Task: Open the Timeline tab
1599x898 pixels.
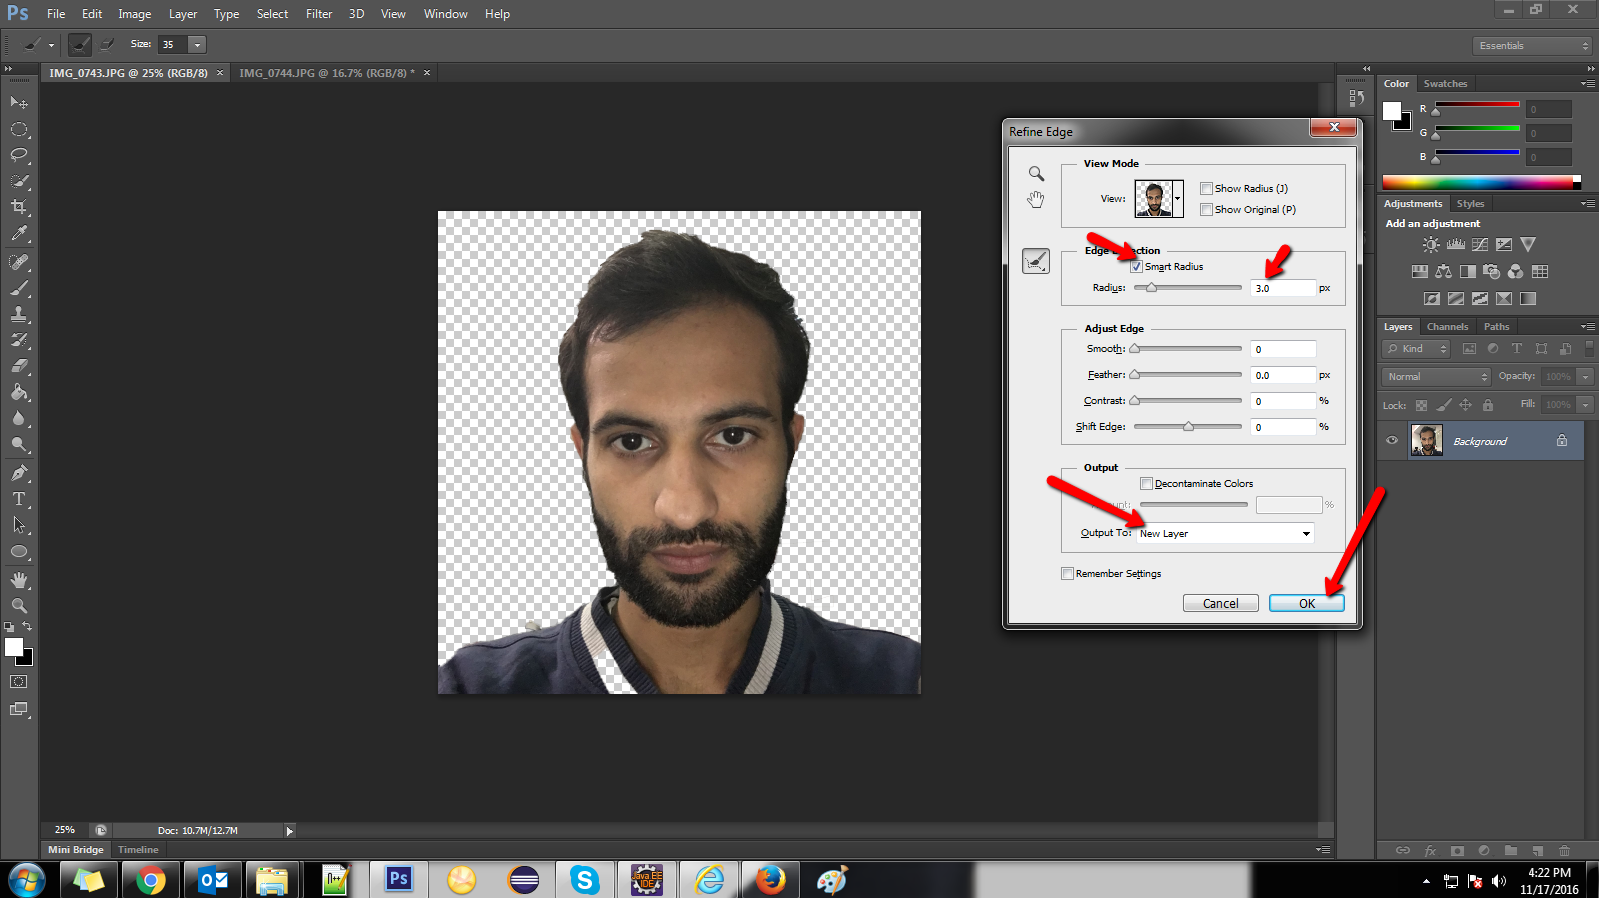Action: pos(138,850)
